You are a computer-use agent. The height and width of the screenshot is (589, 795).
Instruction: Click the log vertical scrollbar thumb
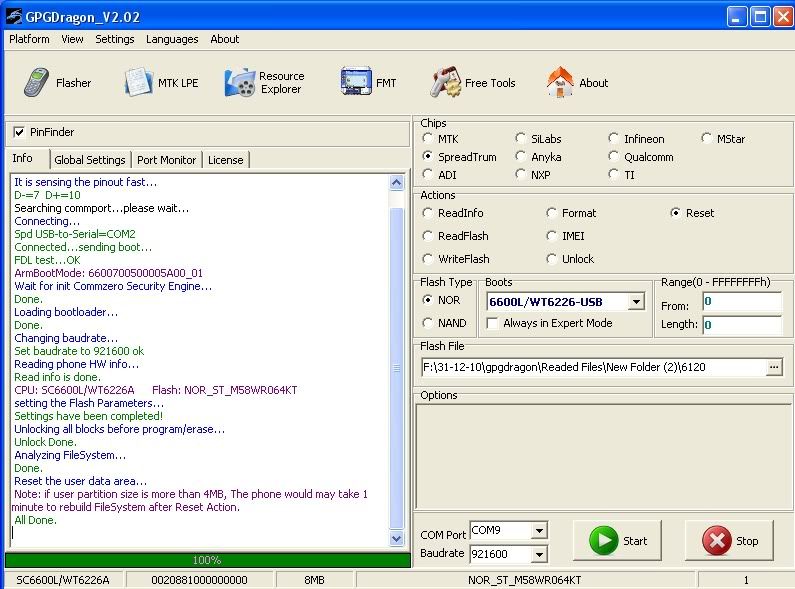(396, 368)
